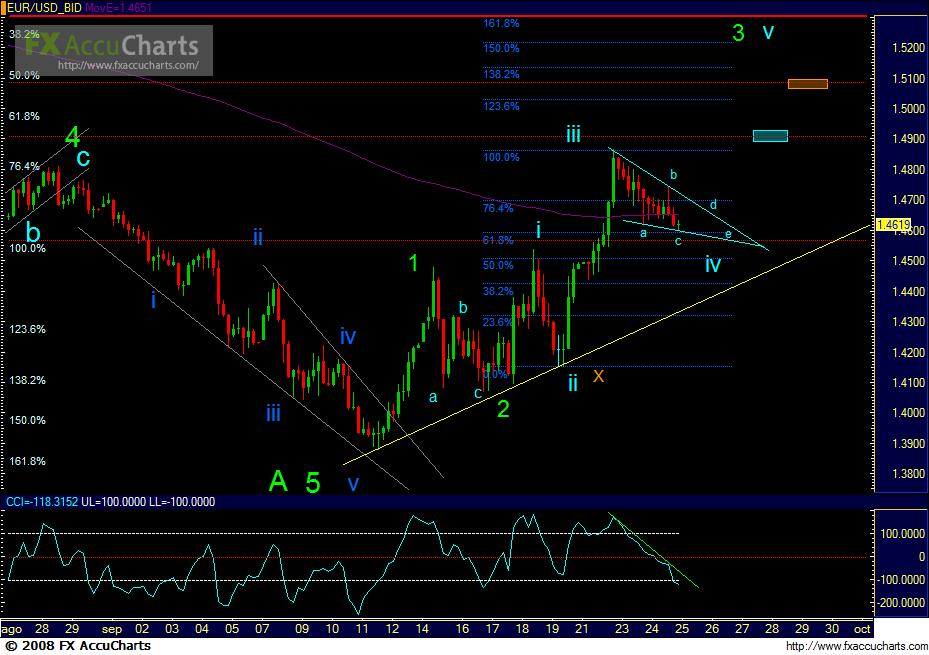Click the teal rectangle target zone

(770, 135)
